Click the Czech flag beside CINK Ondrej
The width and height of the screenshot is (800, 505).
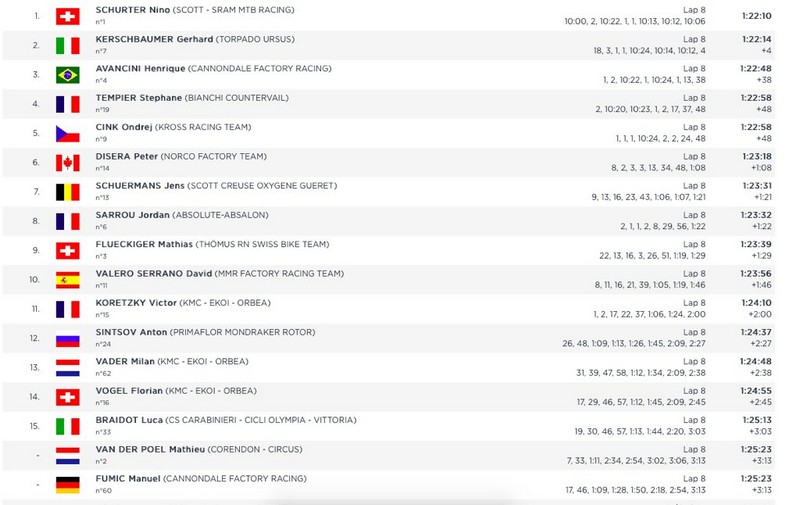coord(67,134)
